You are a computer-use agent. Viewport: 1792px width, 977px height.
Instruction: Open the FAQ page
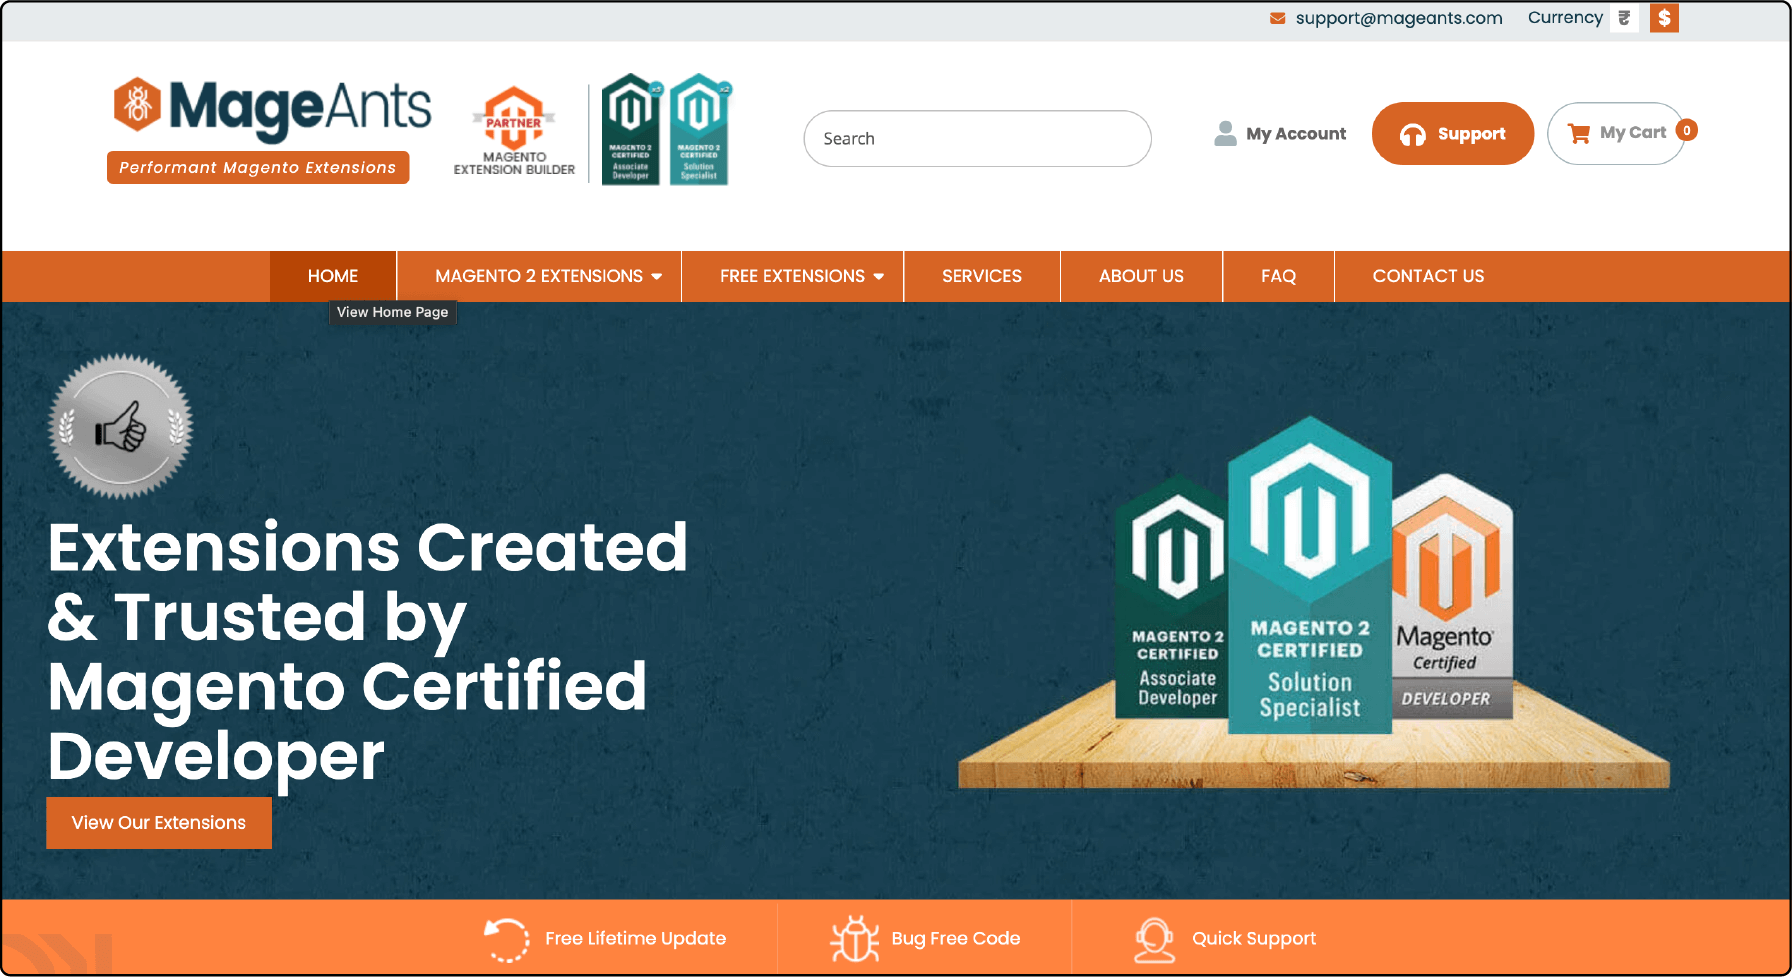point(1278,276)
